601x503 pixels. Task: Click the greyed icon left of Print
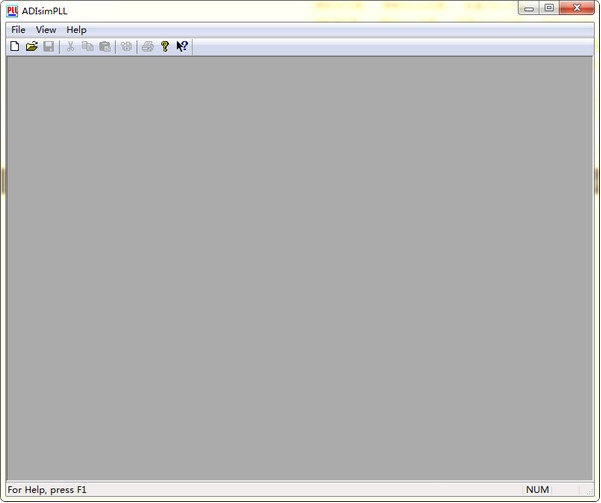[126, 46]
